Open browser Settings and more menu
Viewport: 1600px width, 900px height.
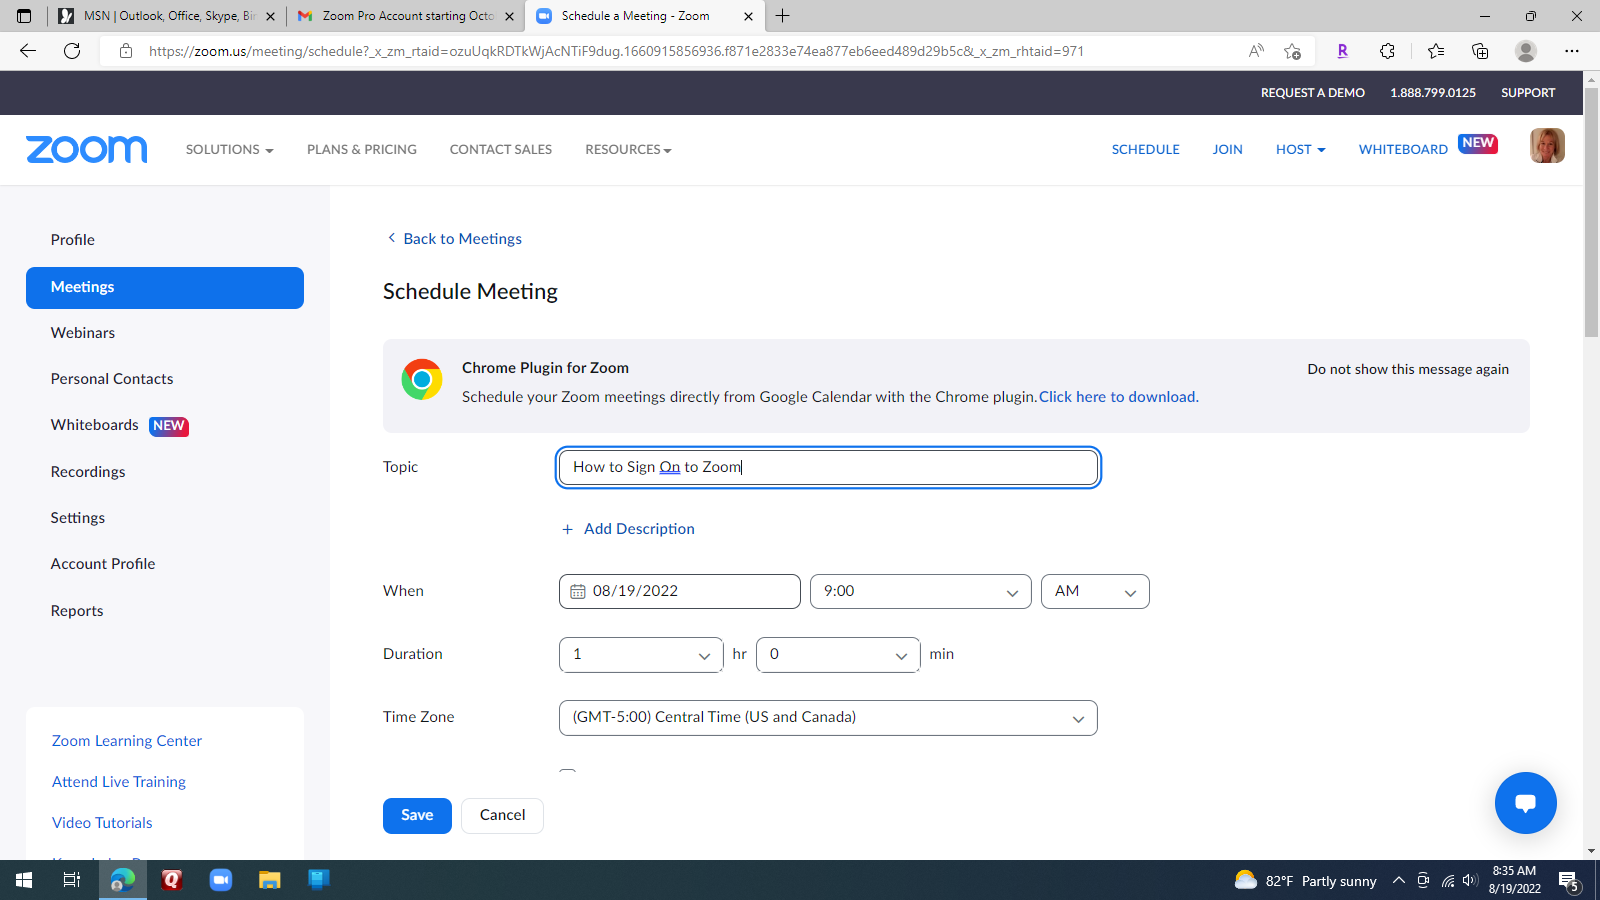click(1572, 51)
